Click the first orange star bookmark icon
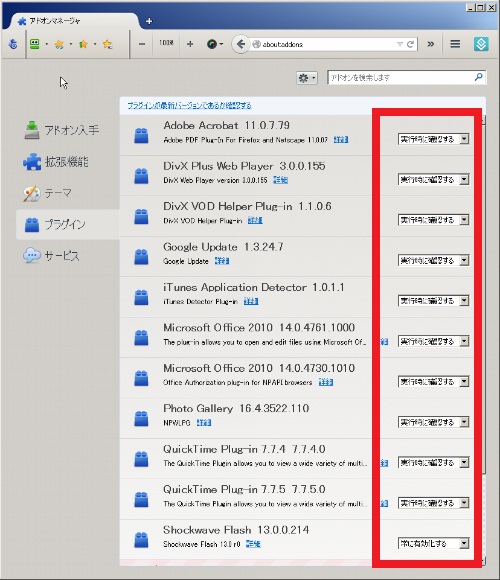The image size is (500, 580). click(x=59, y=45)
